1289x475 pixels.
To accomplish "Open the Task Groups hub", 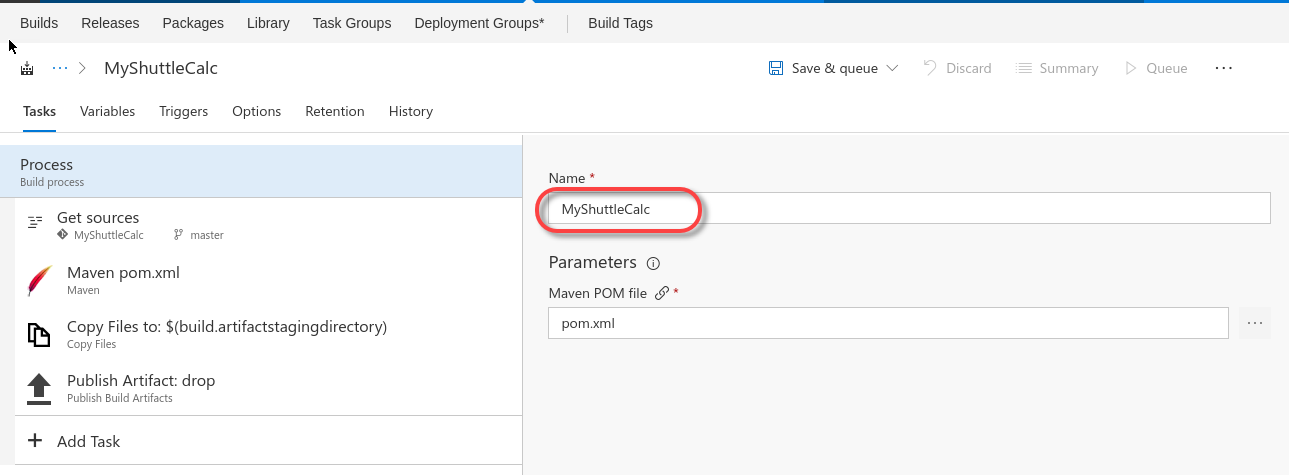I will coord(352,23).
